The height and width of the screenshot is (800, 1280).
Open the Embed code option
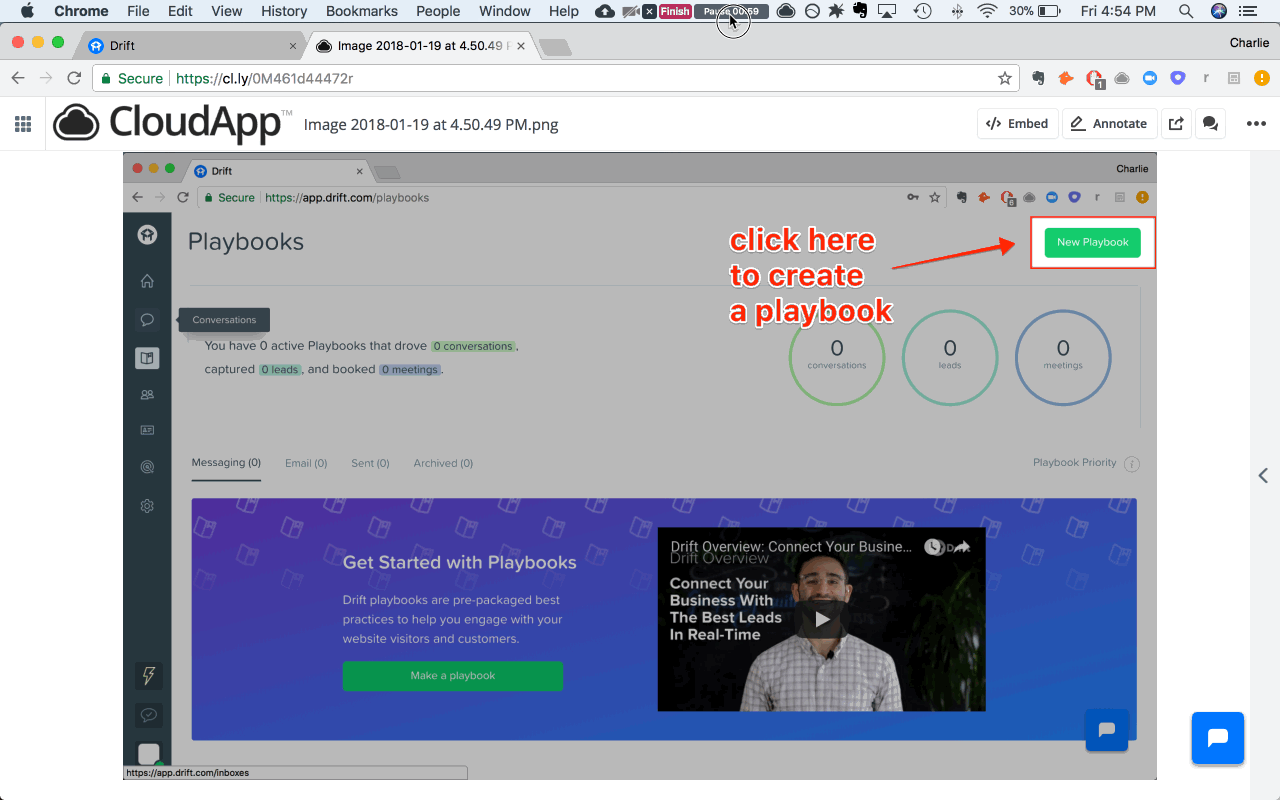pyautogui.click(x=1017, y=124)
